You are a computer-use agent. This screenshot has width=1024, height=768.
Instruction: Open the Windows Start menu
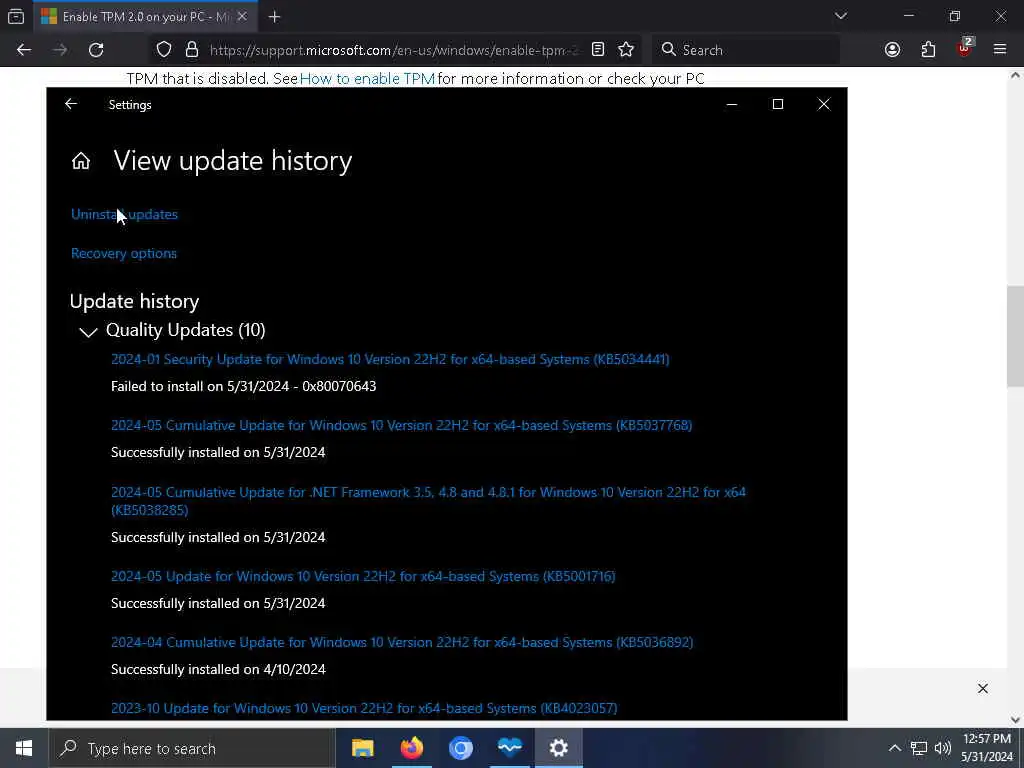tap(24, 748)
